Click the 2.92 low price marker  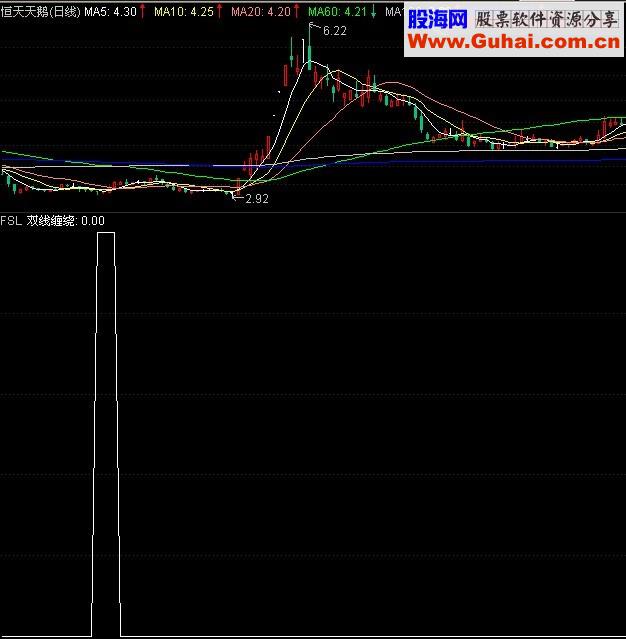pyautogui.click(x=257, y=199)
